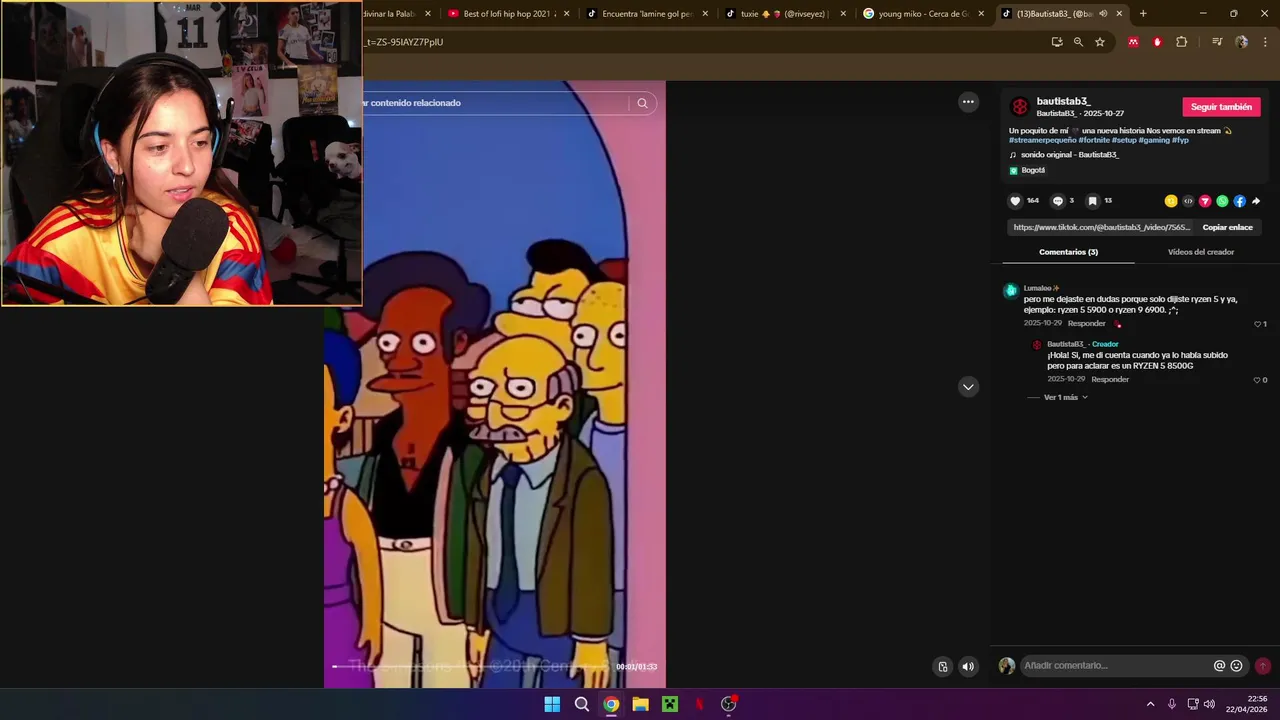Send to friends via red paper-plane icon

point(1205,201)
